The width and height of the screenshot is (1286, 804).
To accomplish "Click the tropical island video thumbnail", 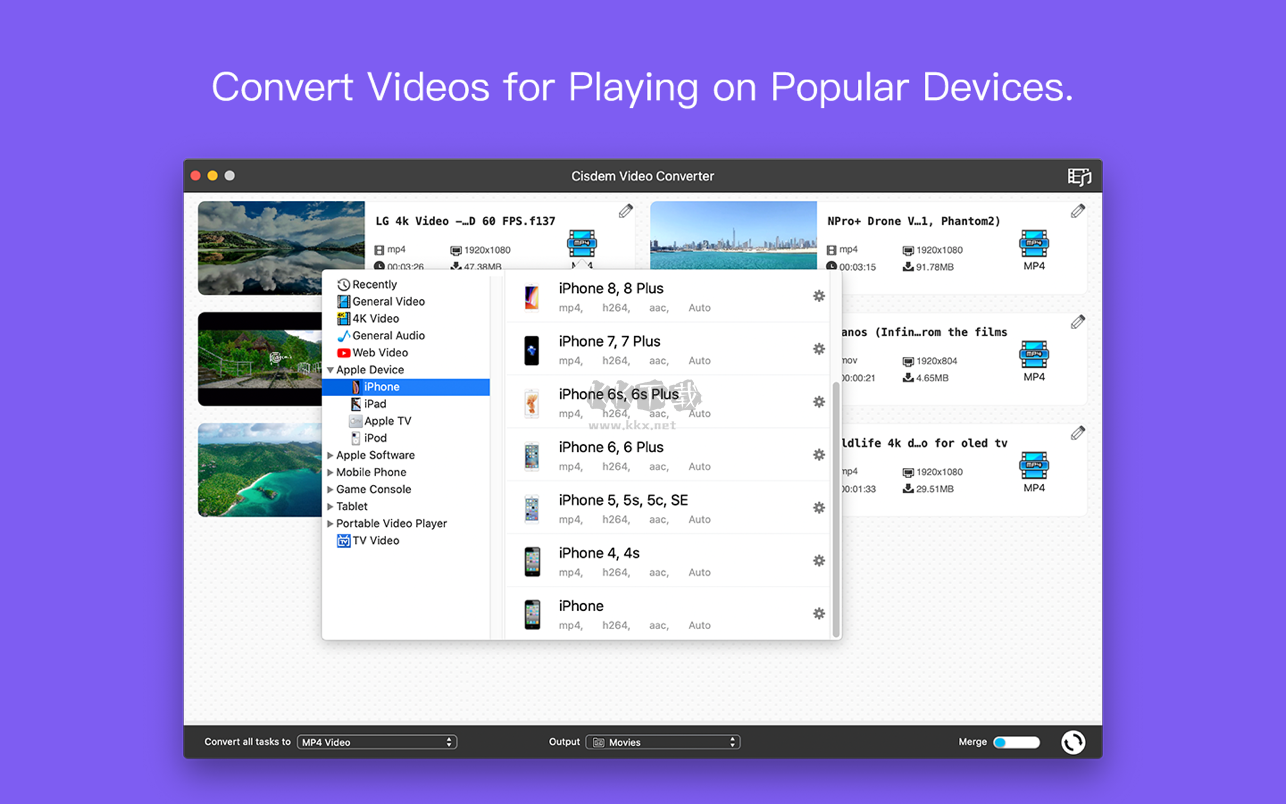I will click(x=260, y=470).
